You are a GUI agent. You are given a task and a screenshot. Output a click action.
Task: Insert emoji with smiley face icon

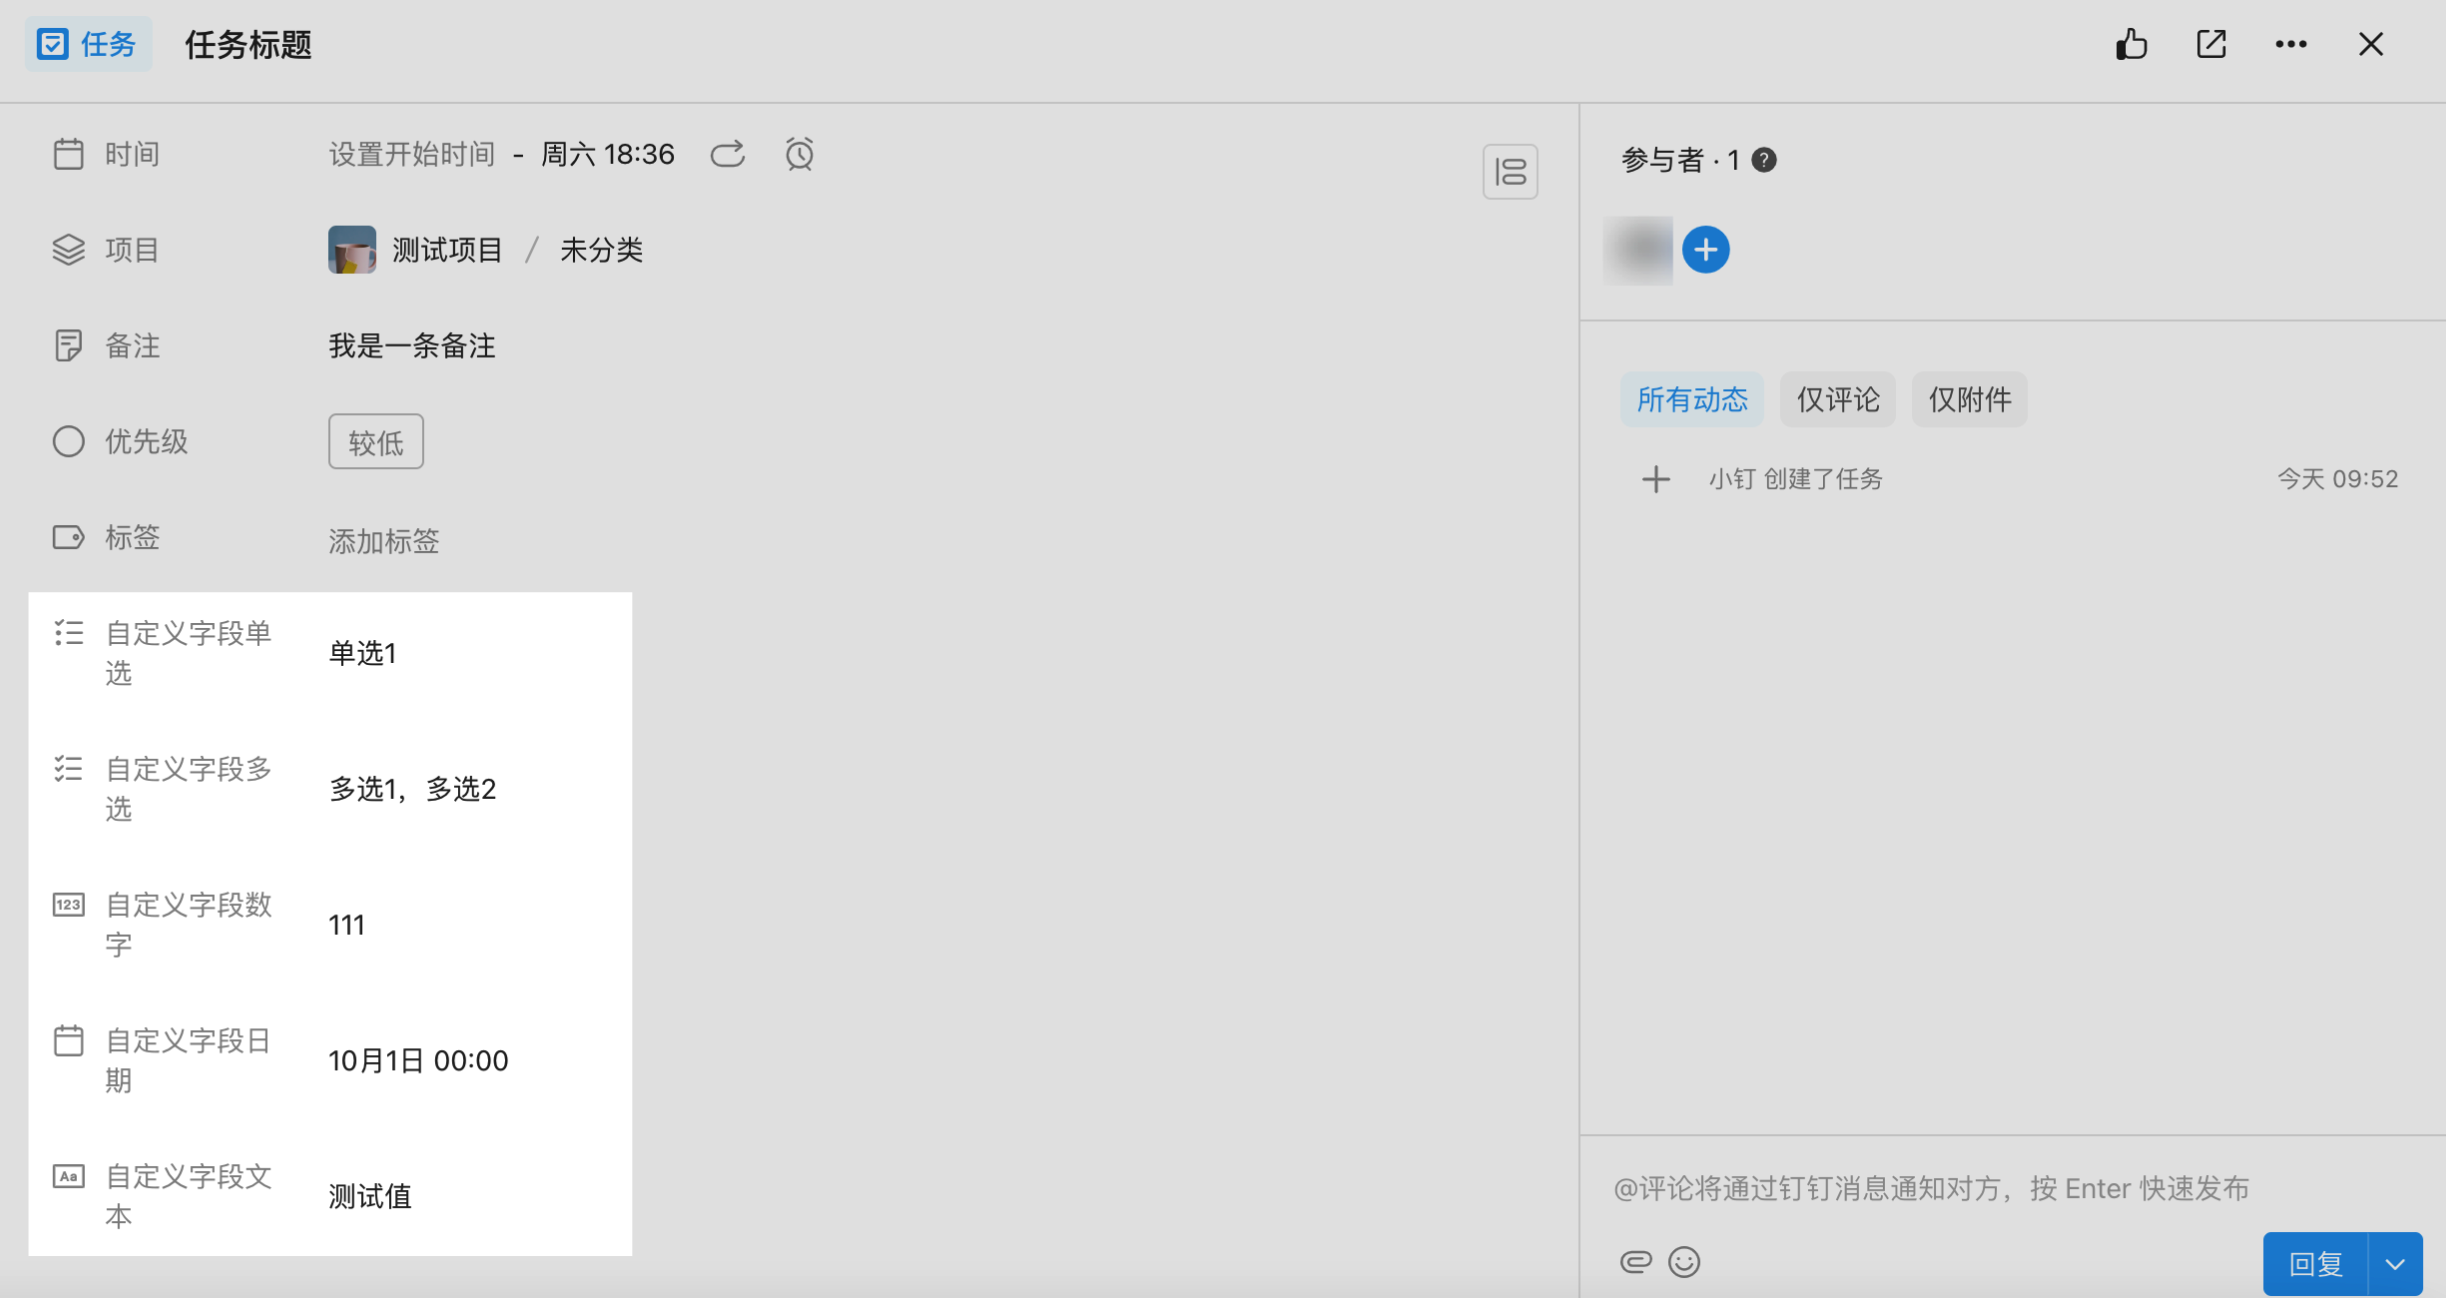pos(1684,1262)
